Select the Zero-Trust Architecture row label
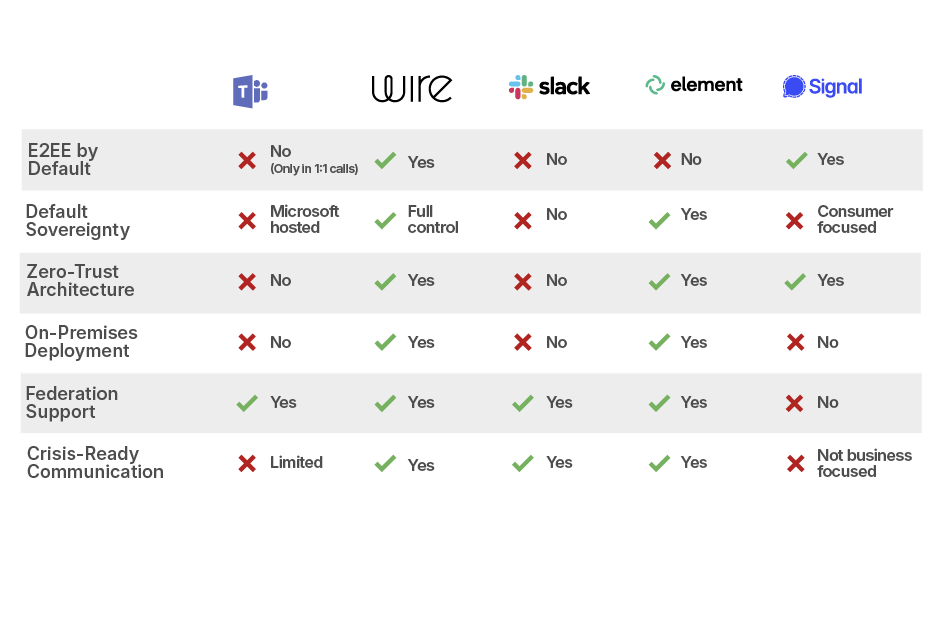 coord(80,281)
